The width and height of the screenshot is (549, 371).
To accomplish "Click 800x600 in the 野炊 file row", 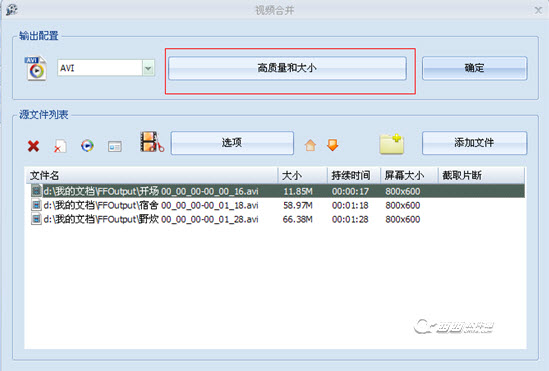I will point(403,219).
